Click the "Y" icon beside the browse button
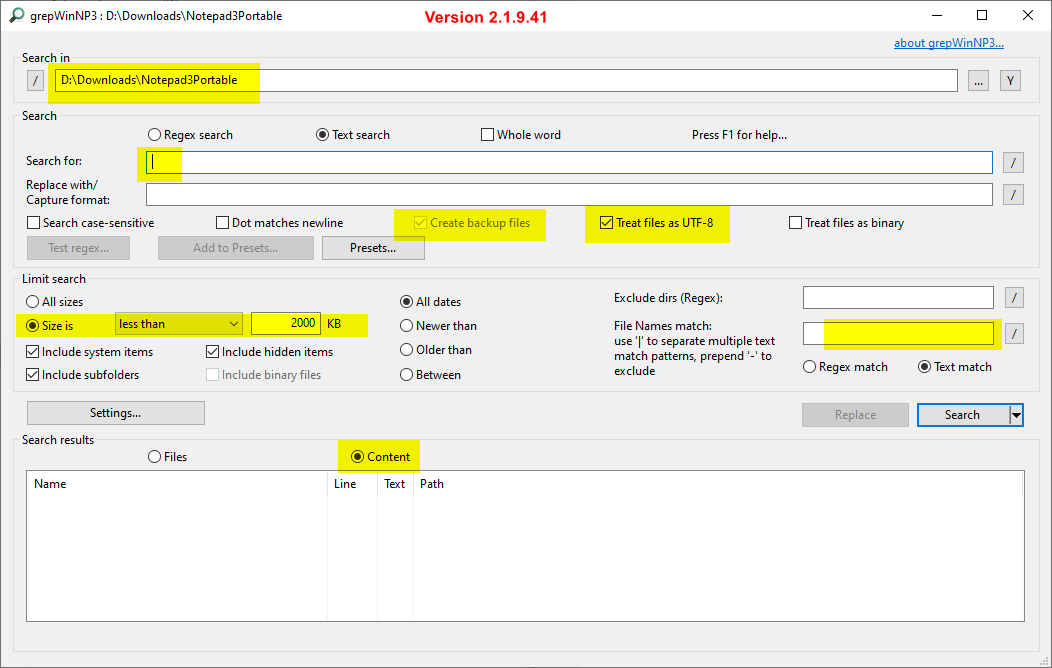Screen dimensions: 1052x668 coord(1010,80)
